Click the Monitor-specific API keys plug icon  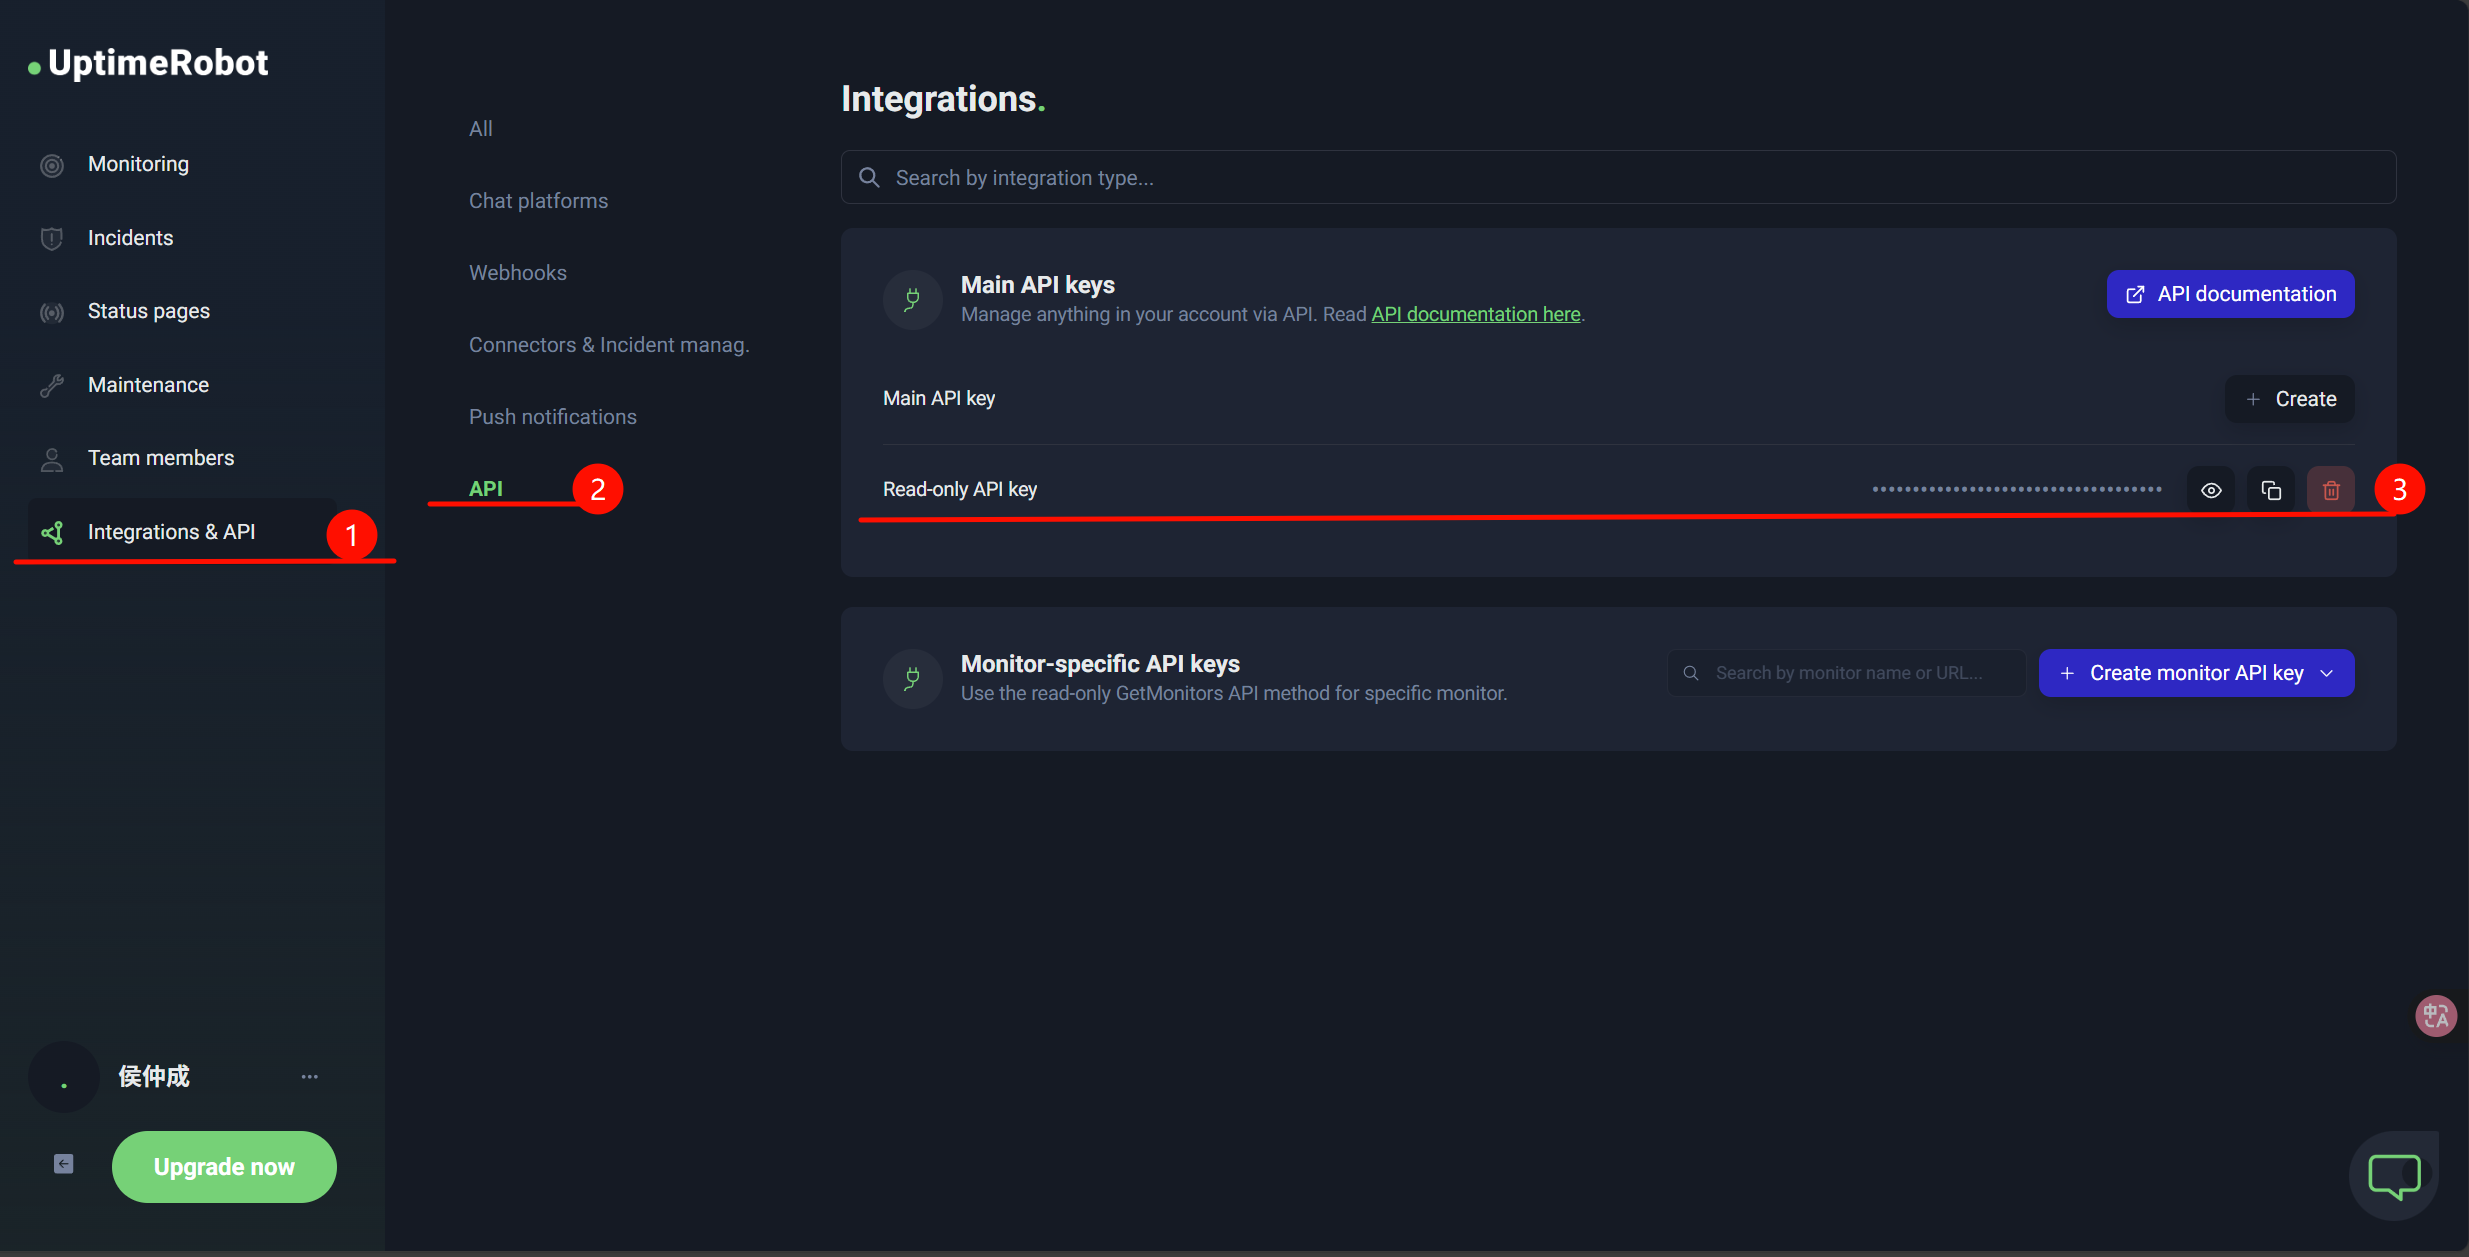[912, 678]
